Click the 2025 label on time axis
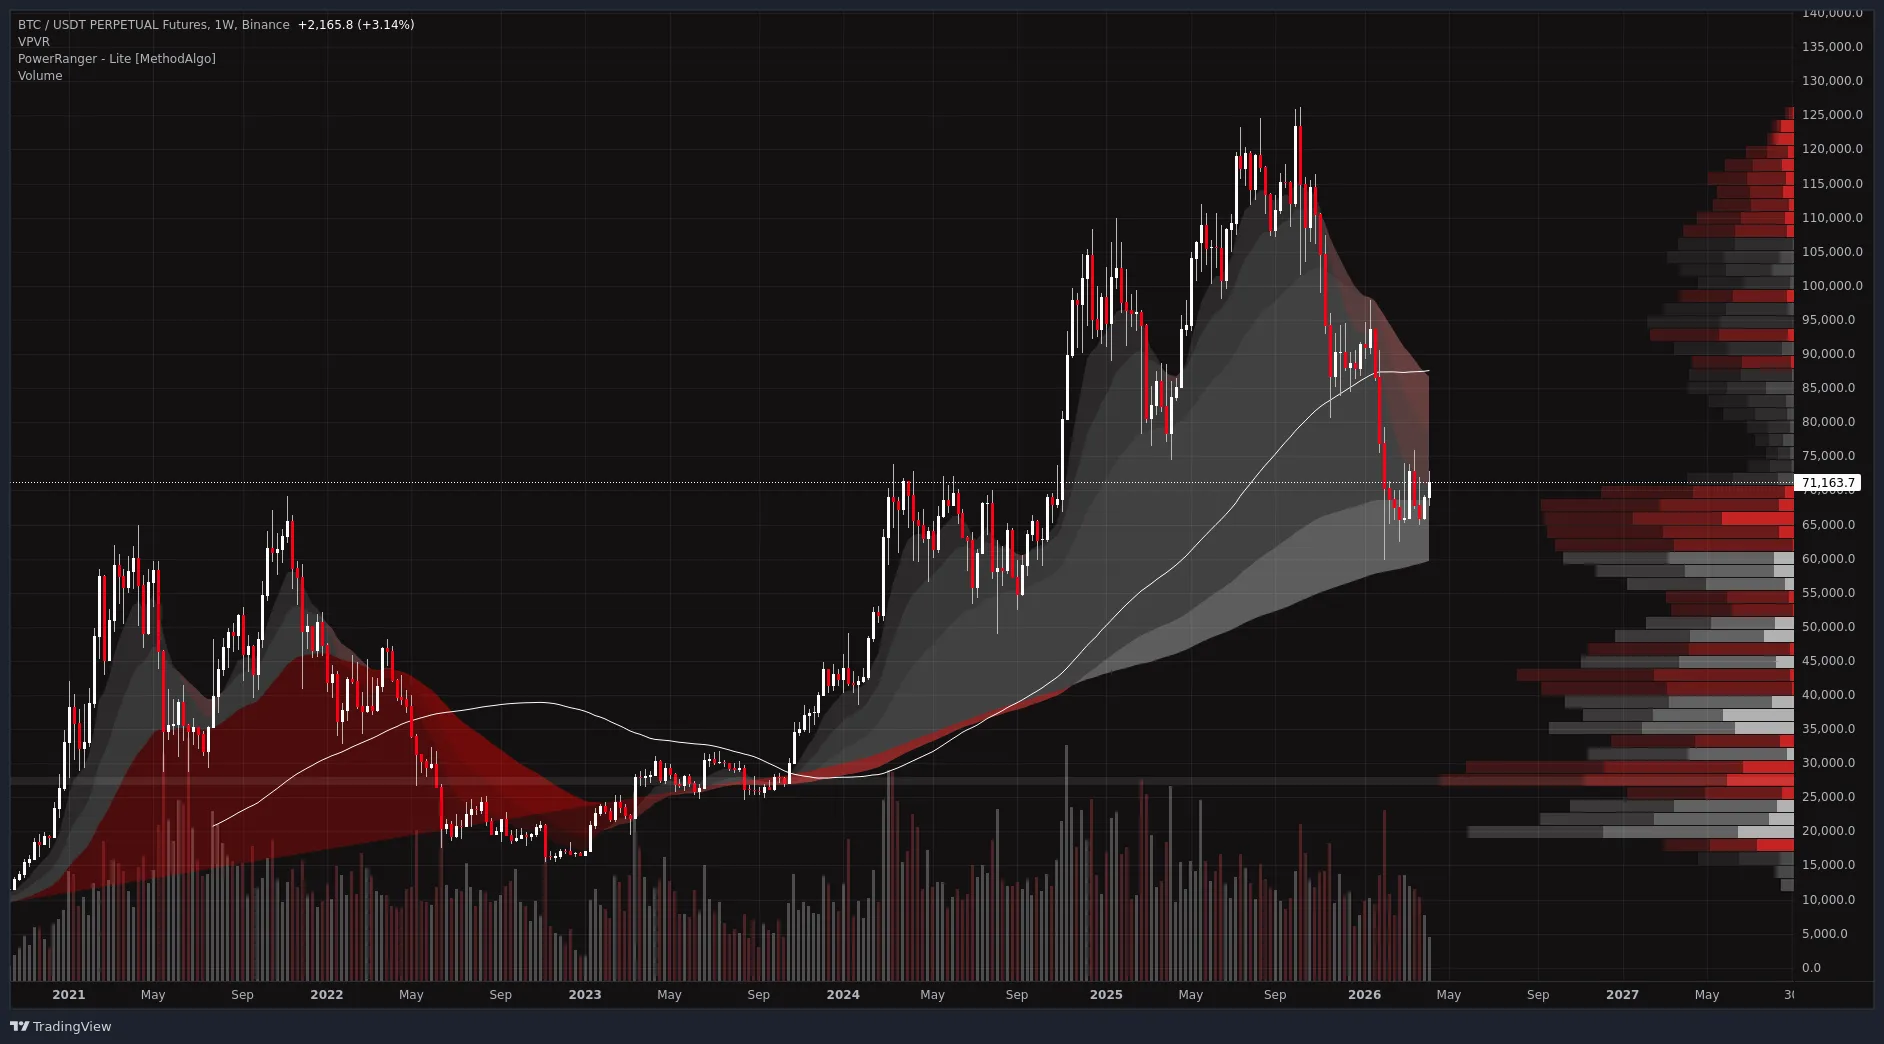Screen dimensions: 1884x1044 [x=1105, y=995]
